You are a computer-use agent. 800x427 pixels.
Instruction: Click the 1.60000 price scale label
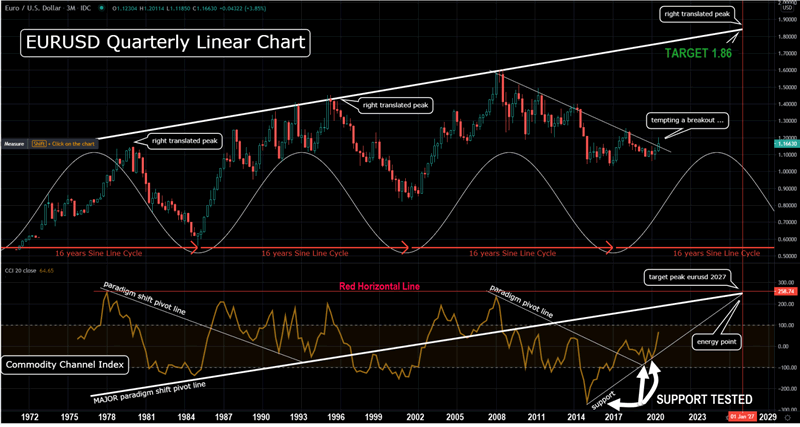tap(787, 70)
